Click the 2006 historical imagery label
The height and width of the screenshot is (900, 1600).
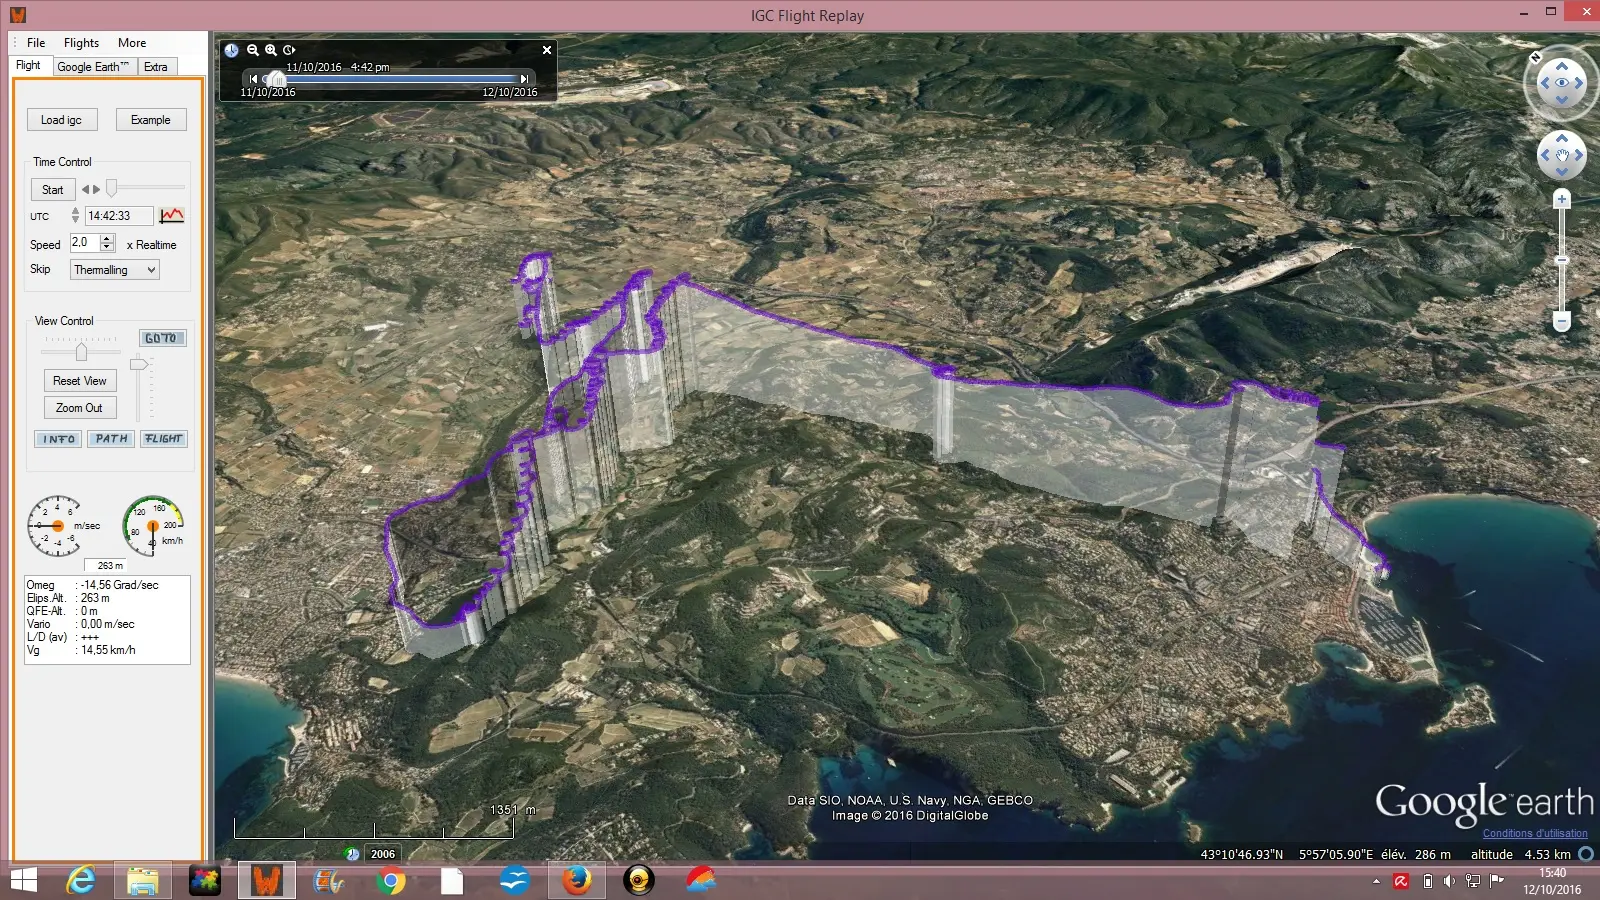click(x=383, y=854)
